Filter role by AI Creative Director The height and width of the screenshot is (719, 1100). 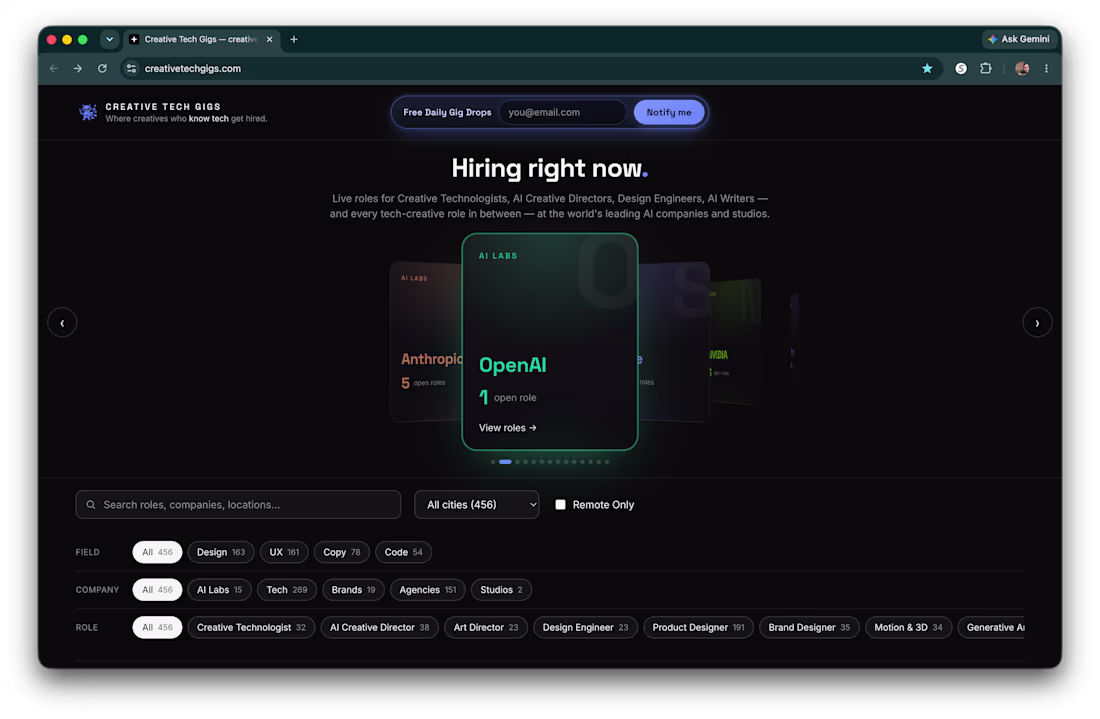point(380,627)
